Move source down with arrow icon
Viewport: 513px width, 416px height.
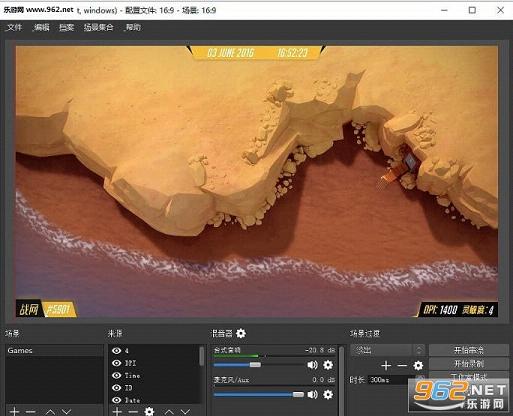(185, 412)
